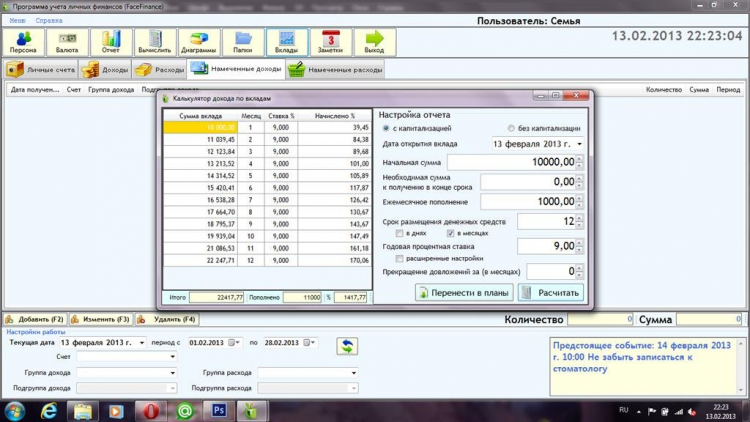Image resolution: width=750 pixels, height=422 pixels.
Task: Click the Windows Start orb
Action: pyautogui.click(x=15, y=411)
